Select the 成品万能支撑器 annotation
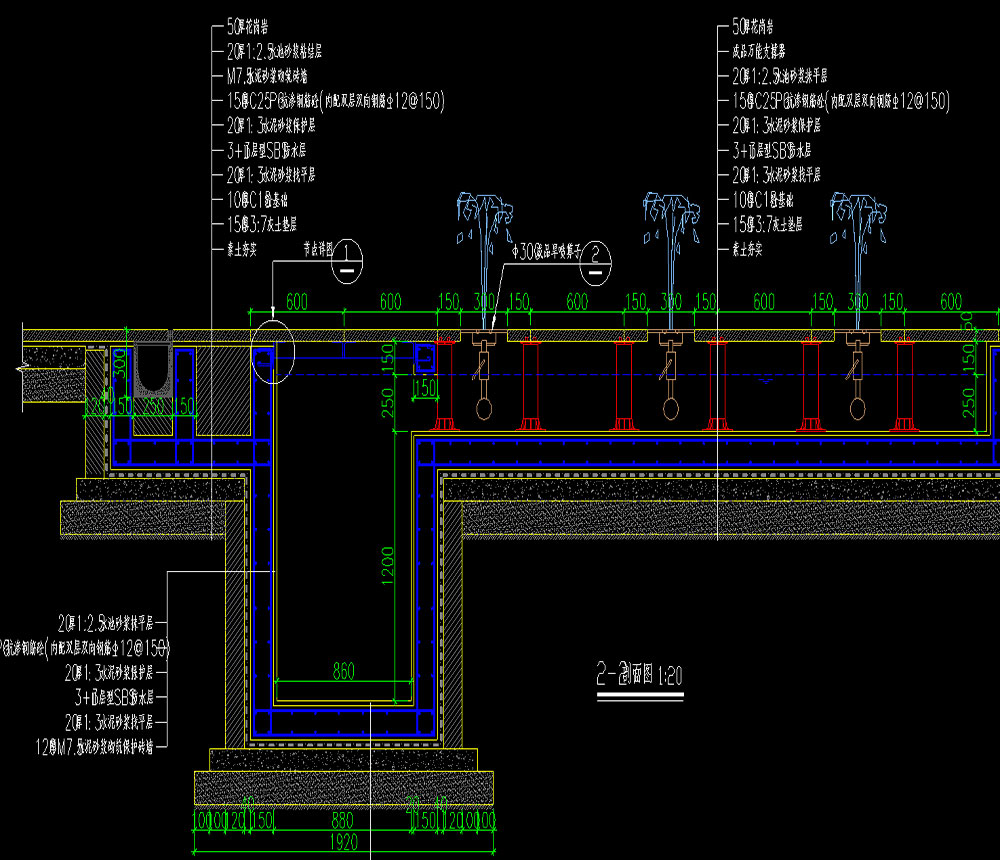1000x860 pixels. click(x=758, y=52)
